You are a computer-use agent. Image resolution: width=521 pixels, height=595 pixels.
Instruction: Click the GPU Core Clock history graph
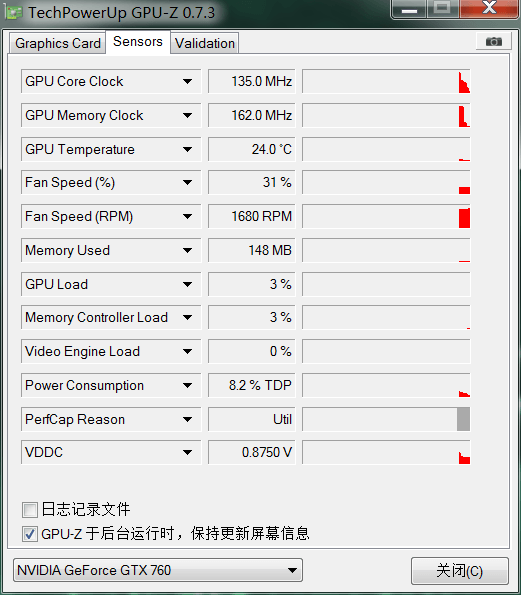click(386, 81)
